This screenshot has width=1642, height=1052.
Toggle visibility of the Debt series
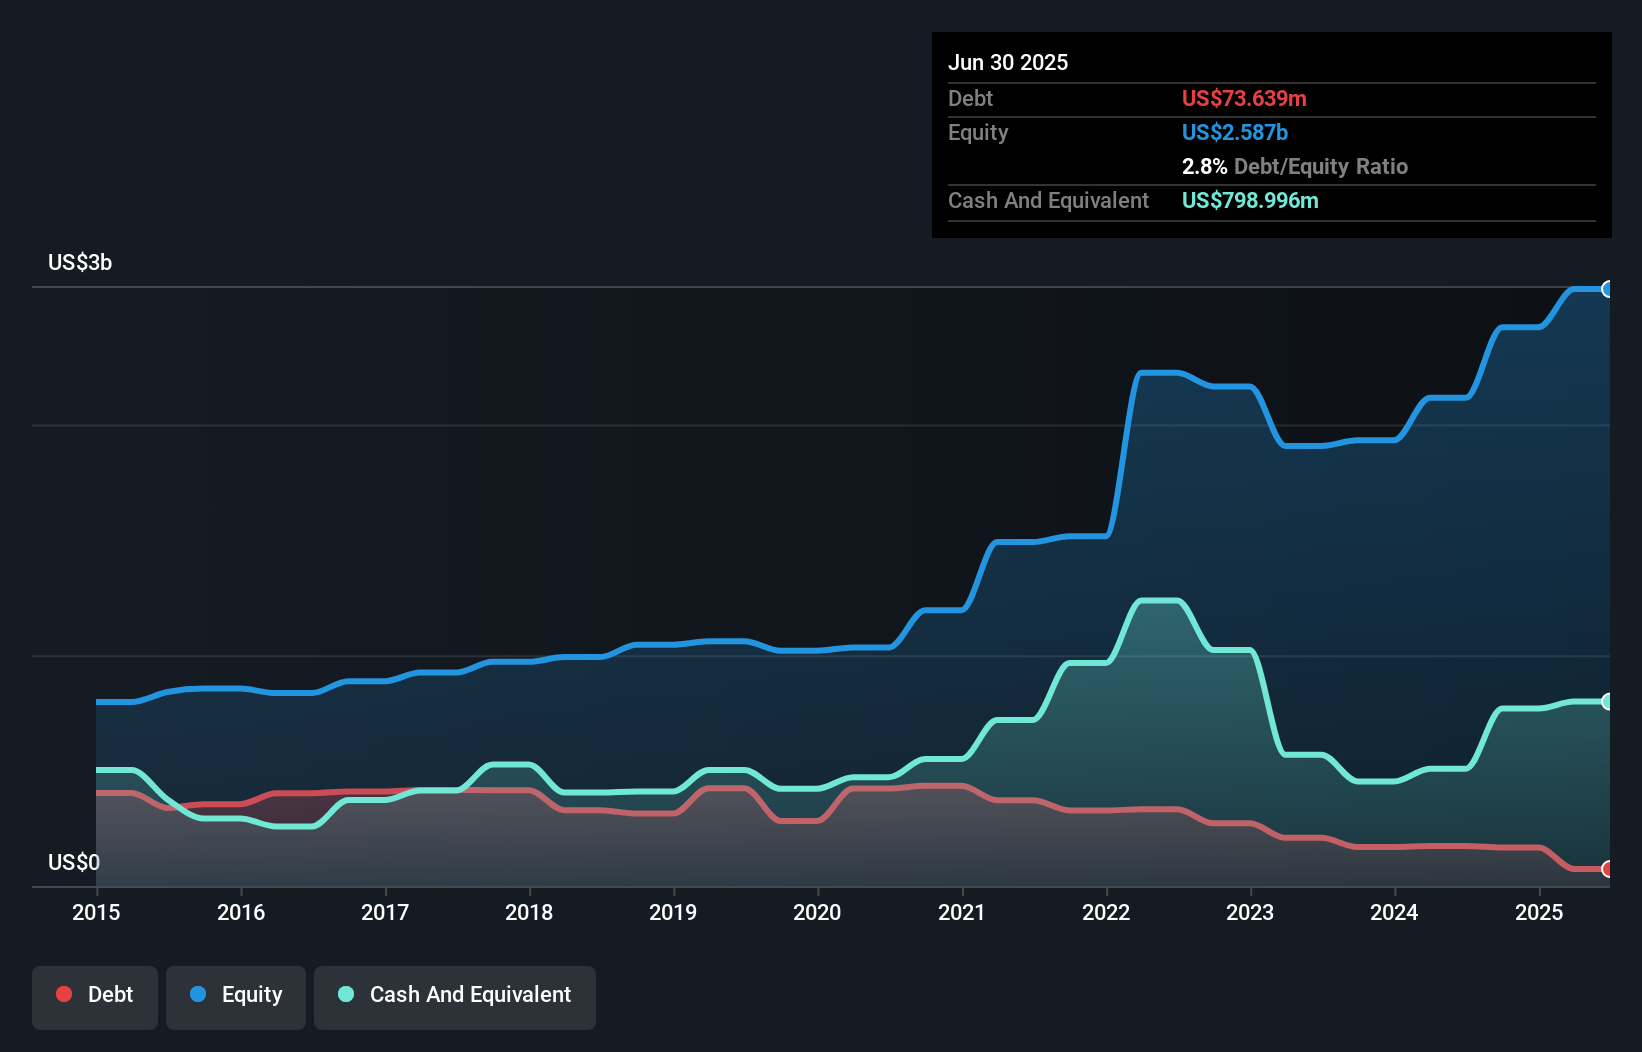95,997
